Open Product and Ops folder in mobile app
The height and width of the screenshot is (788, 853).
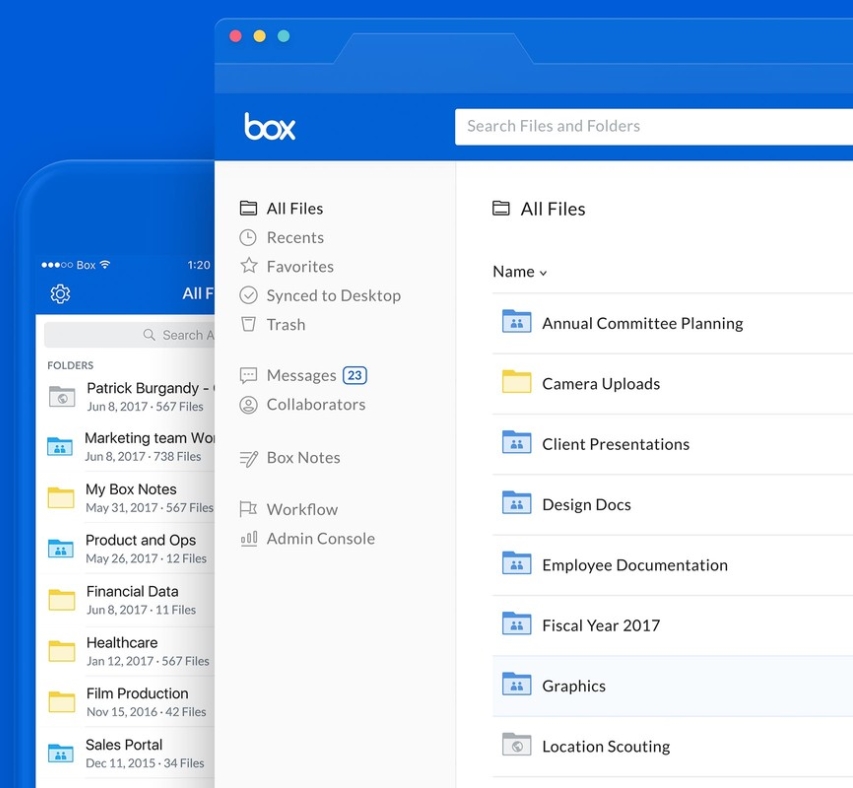pyautogui.click(x=126, y=549)
